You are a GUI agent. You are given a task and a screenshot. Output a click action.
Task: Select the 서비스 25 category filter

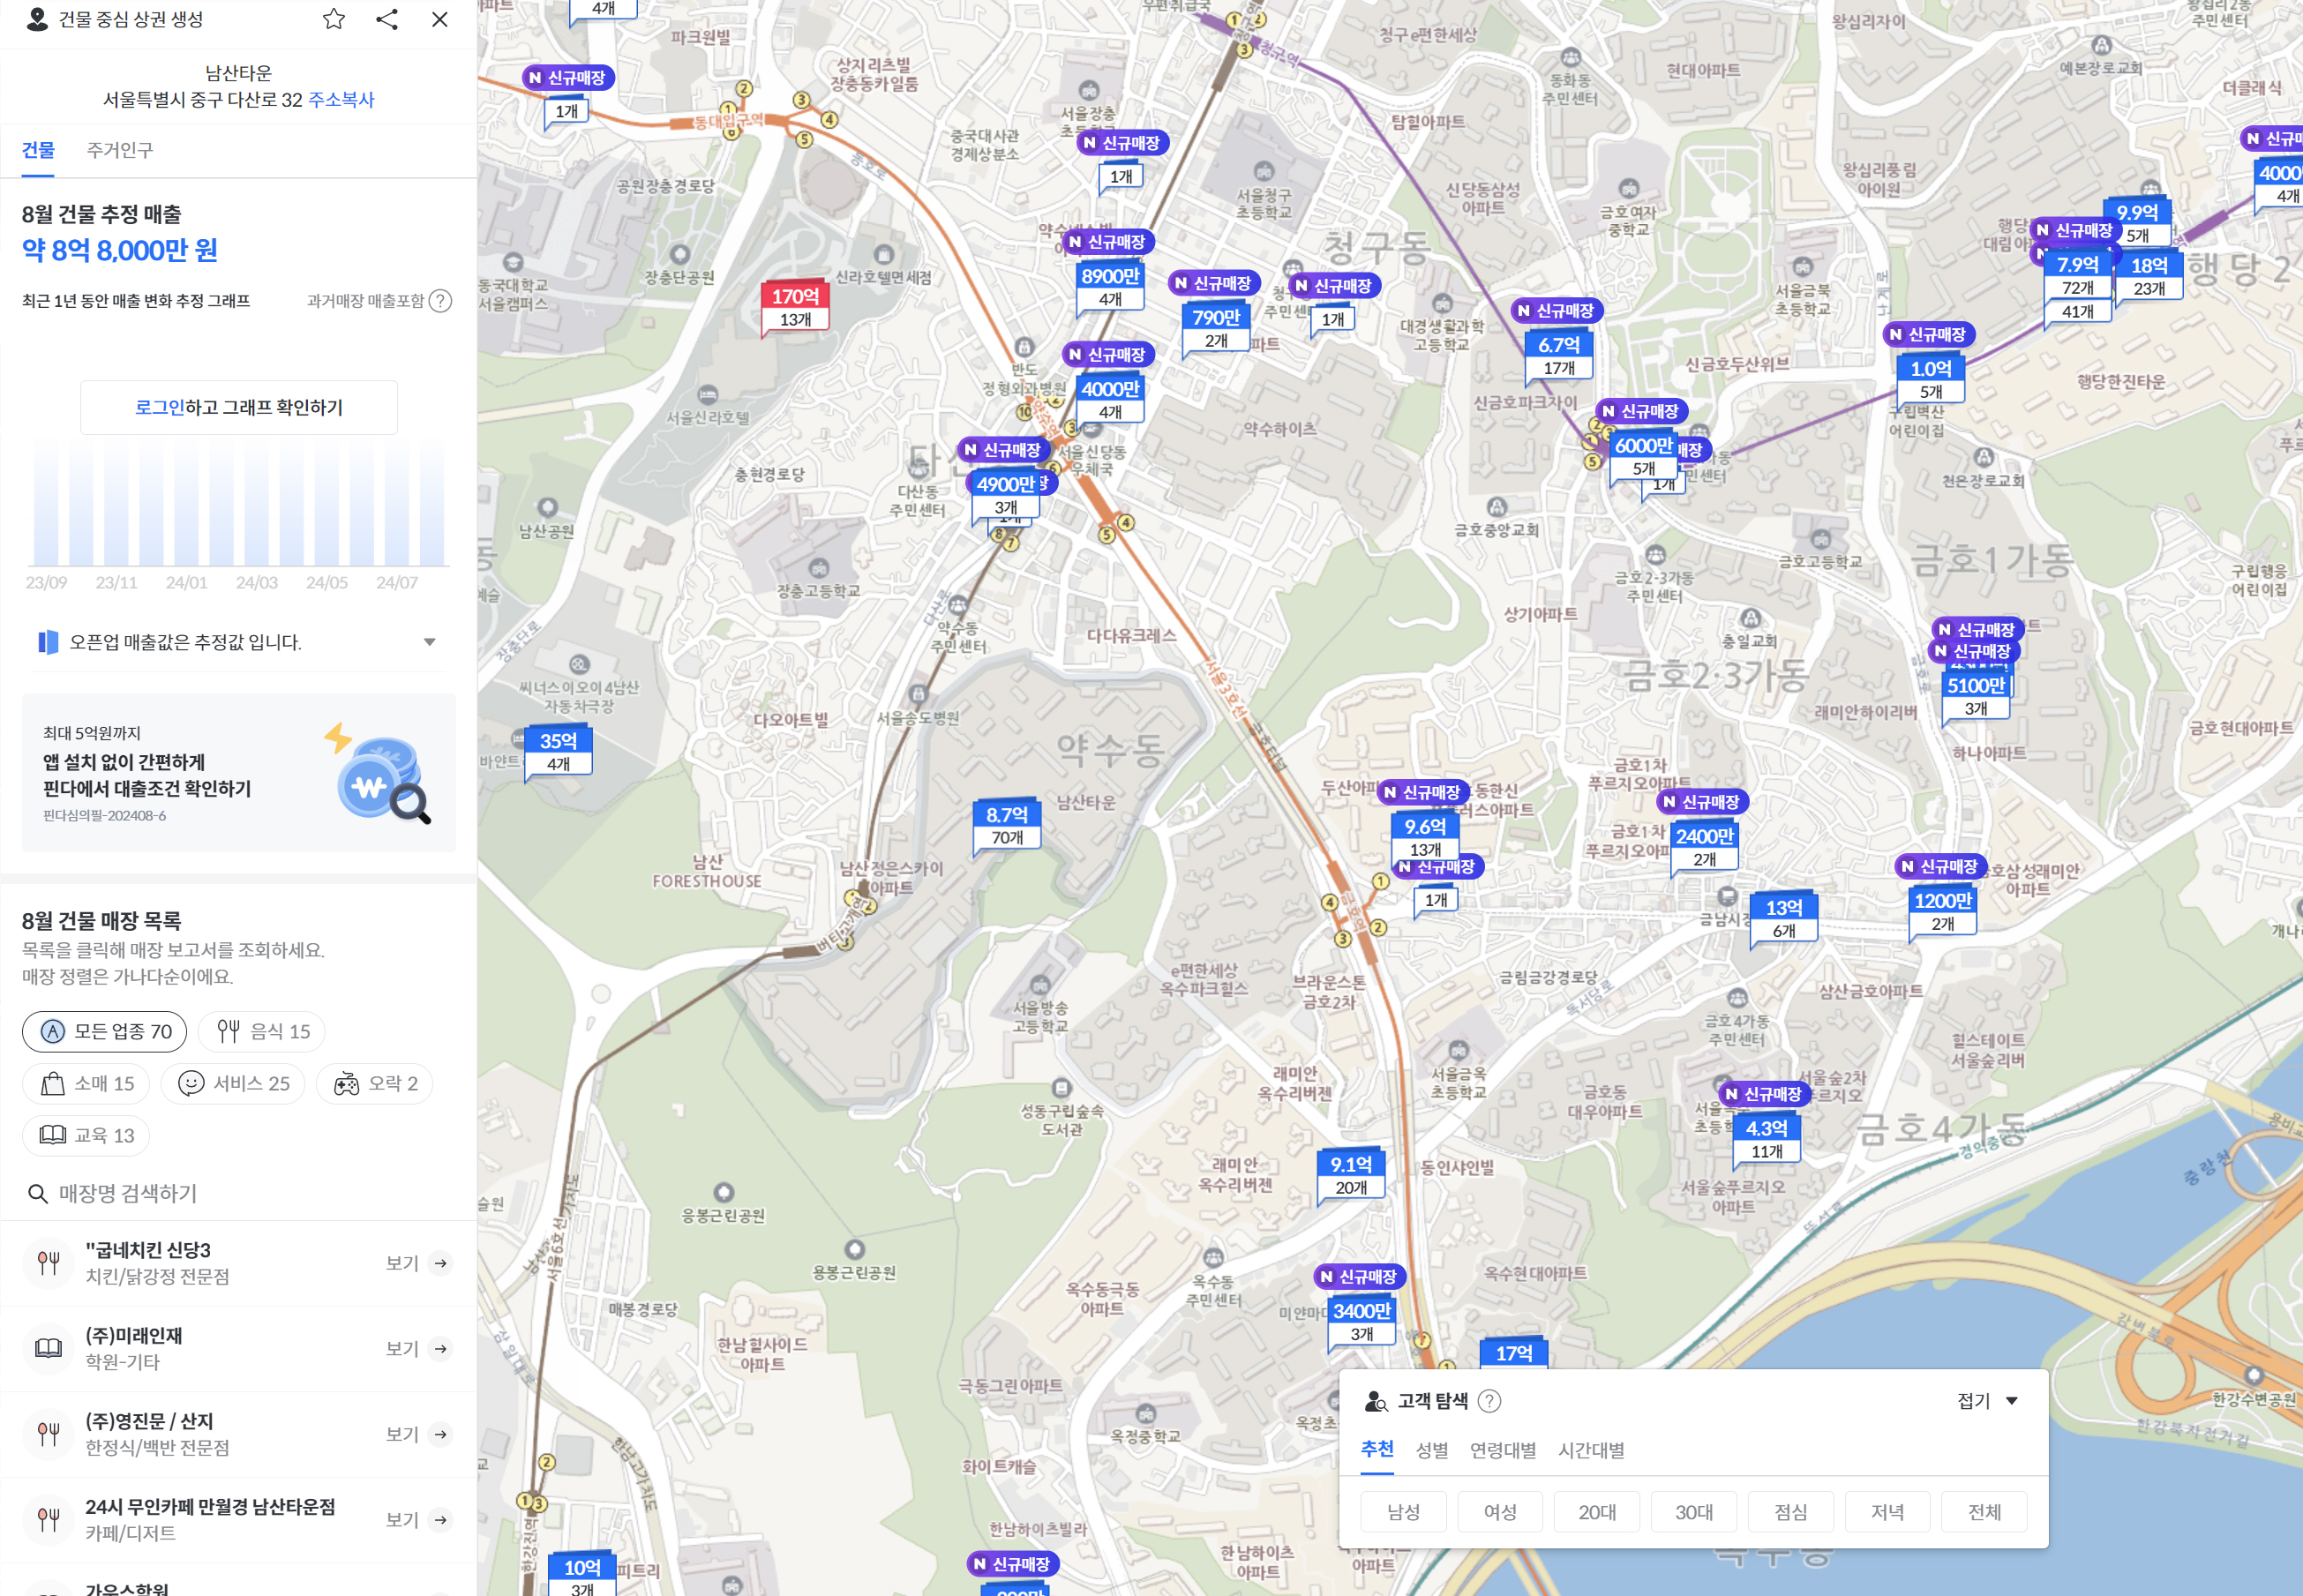[x=233, y=1083]
